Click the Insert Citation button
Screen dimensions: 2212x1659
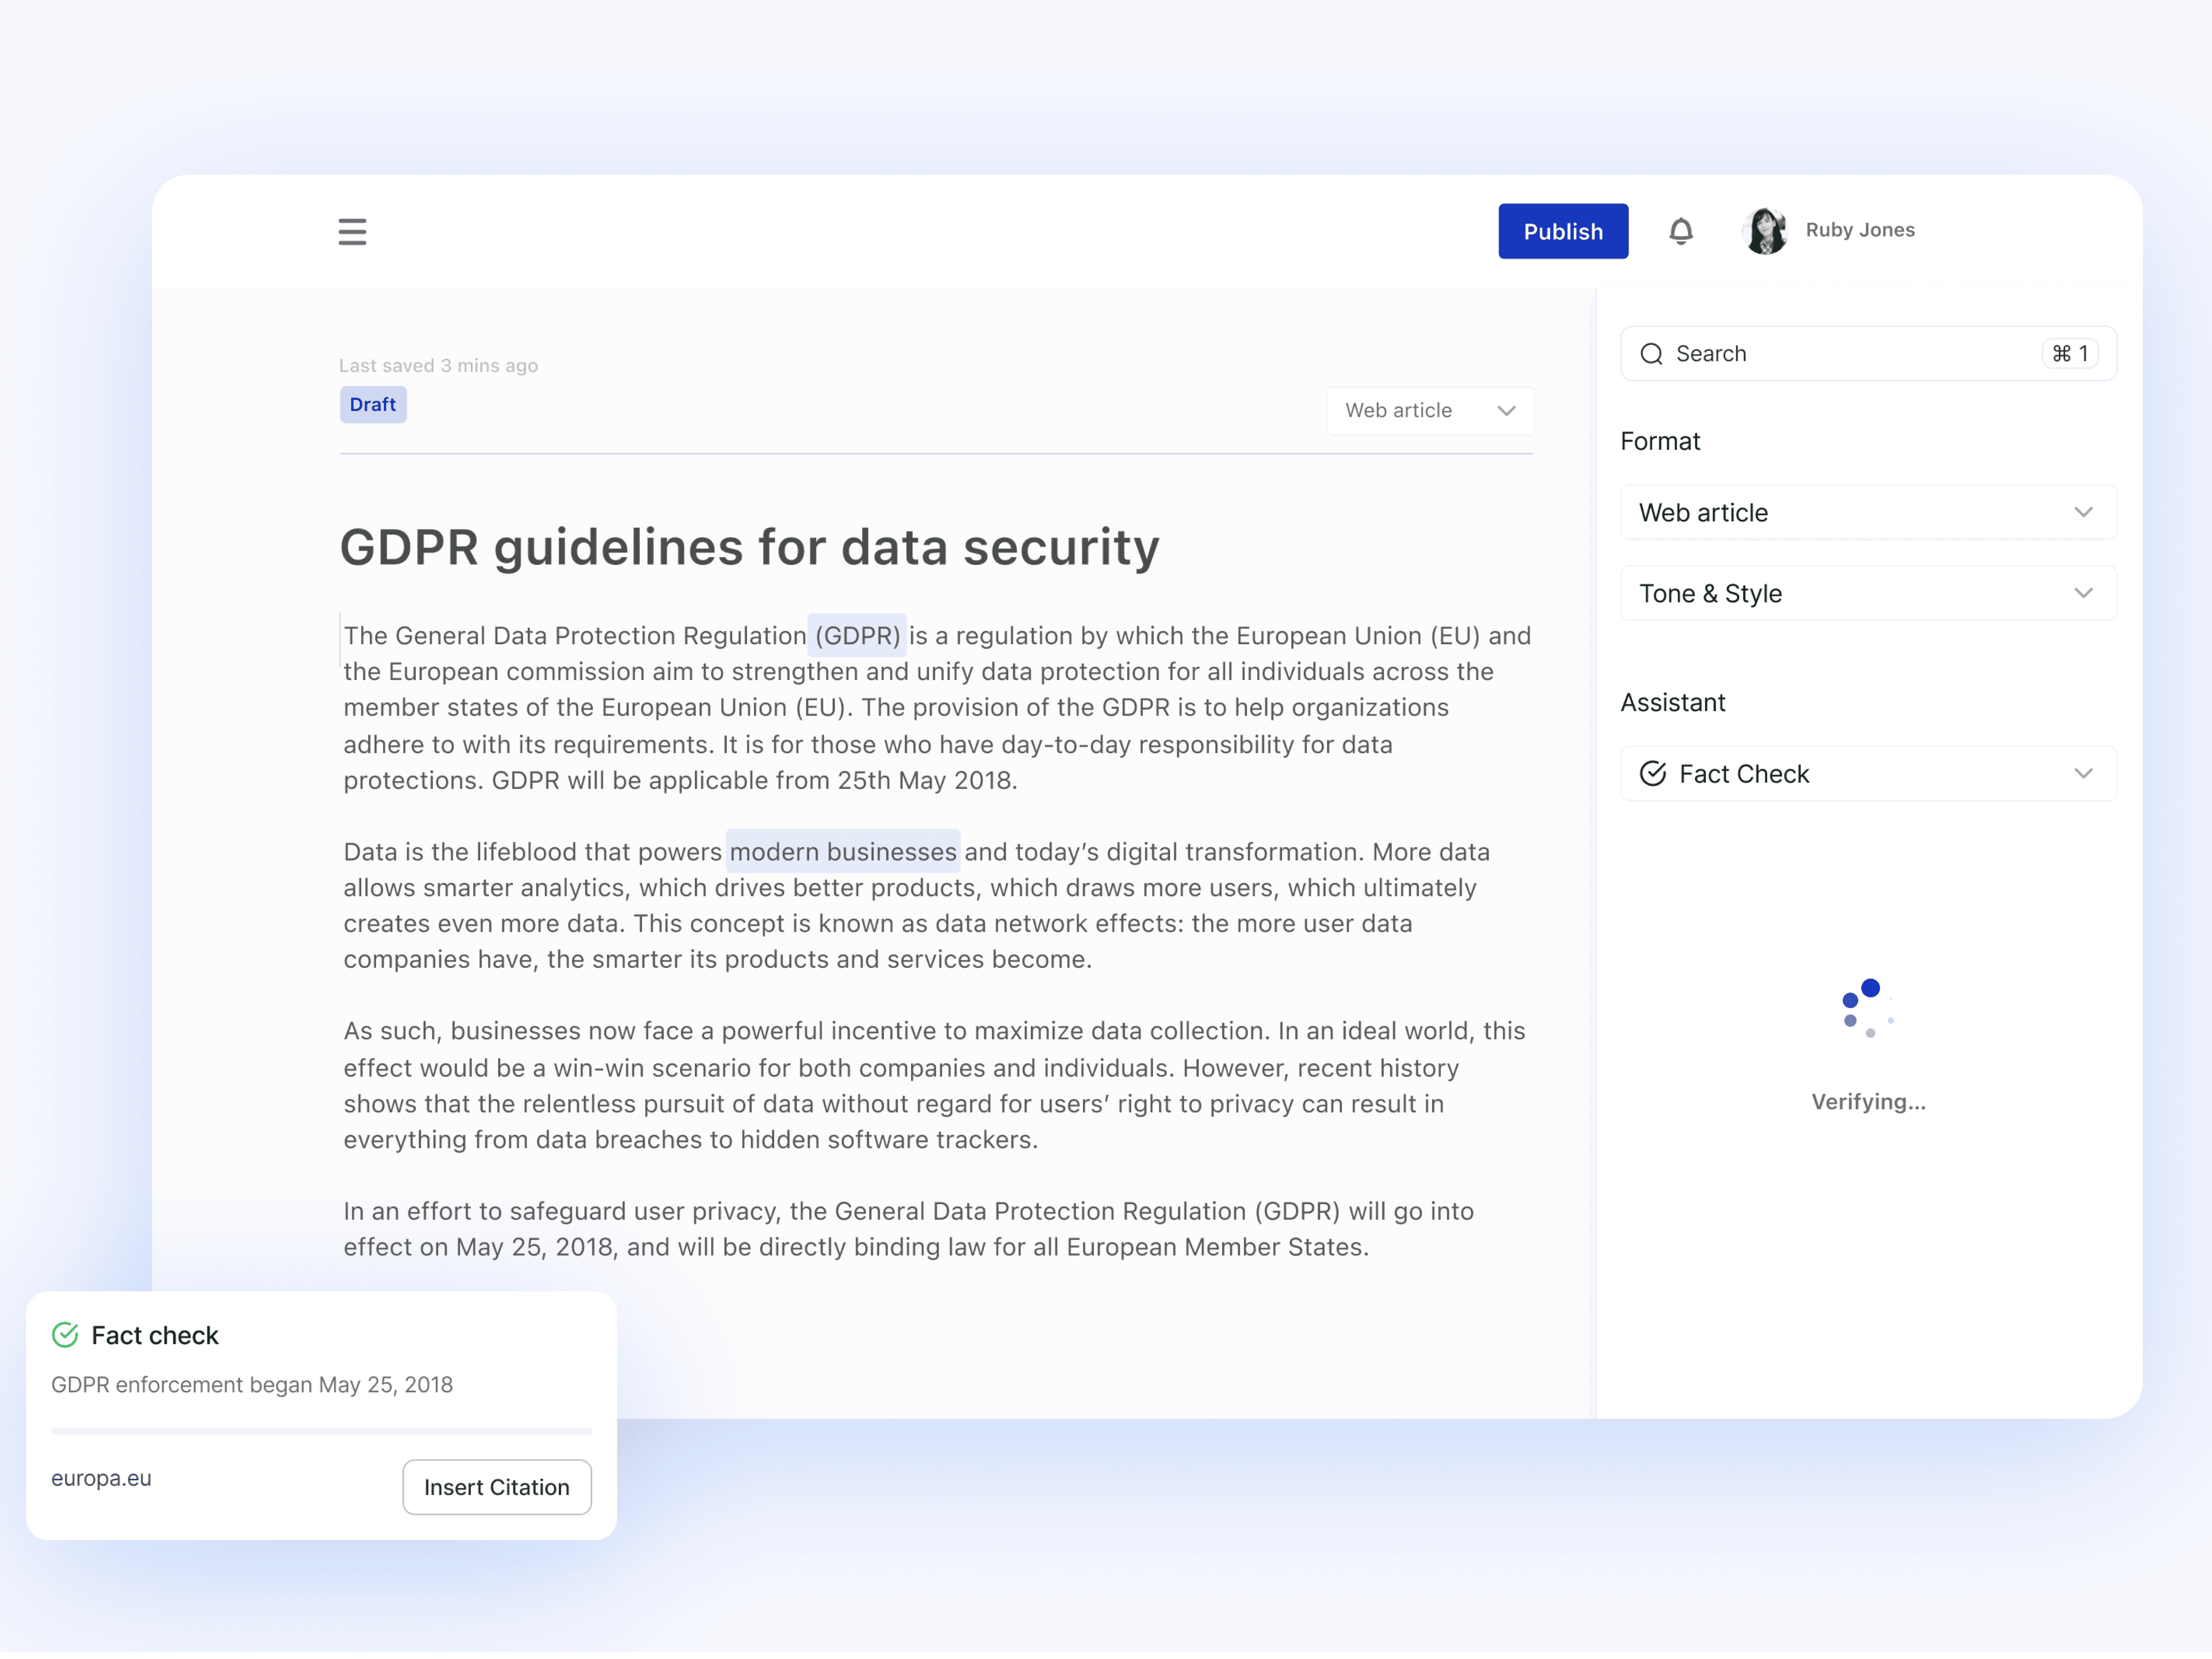(496, 1487)
